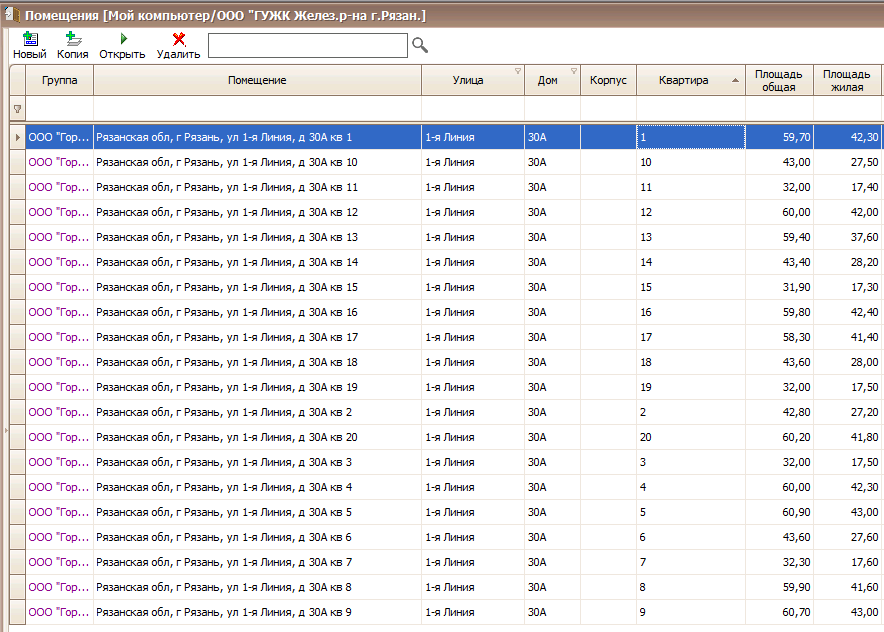Click the window door icon in title bar

(x=11, y=15)
